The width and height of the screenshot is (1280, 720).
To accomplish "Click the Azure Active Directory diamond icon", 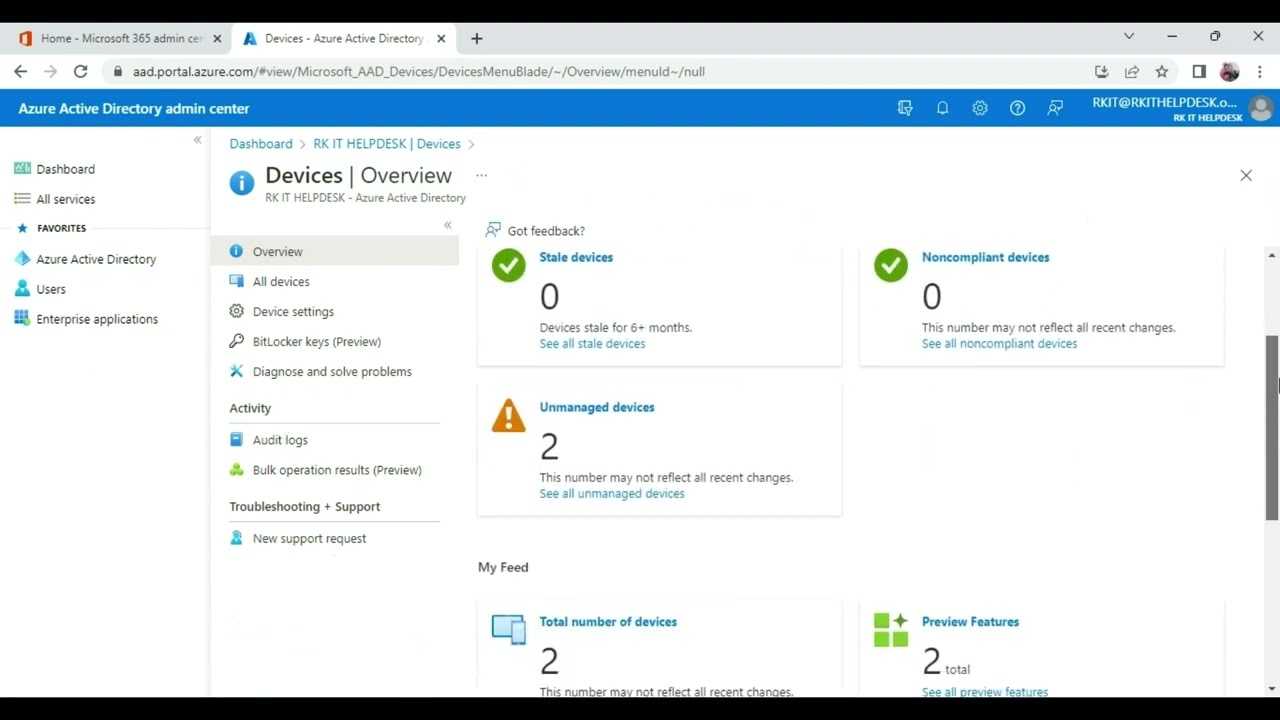I will coord(22,259).
